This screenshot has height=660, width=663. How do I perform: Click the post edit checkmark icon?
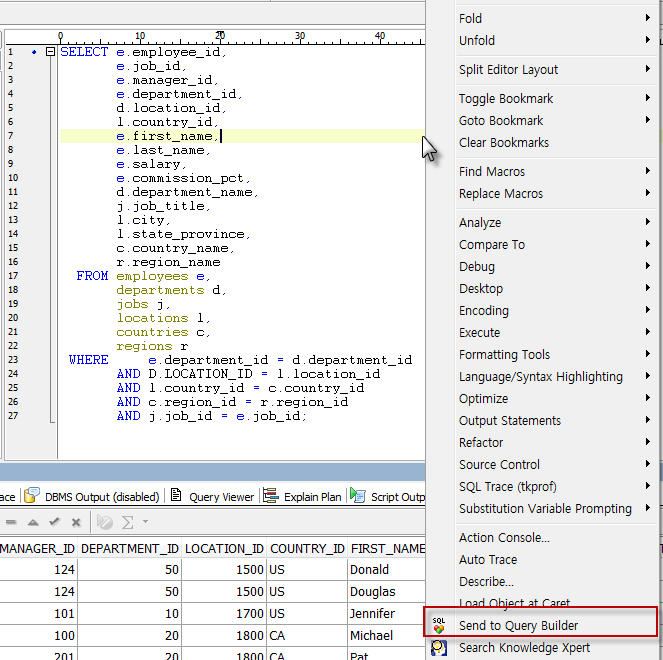click(x=55, y=522)
